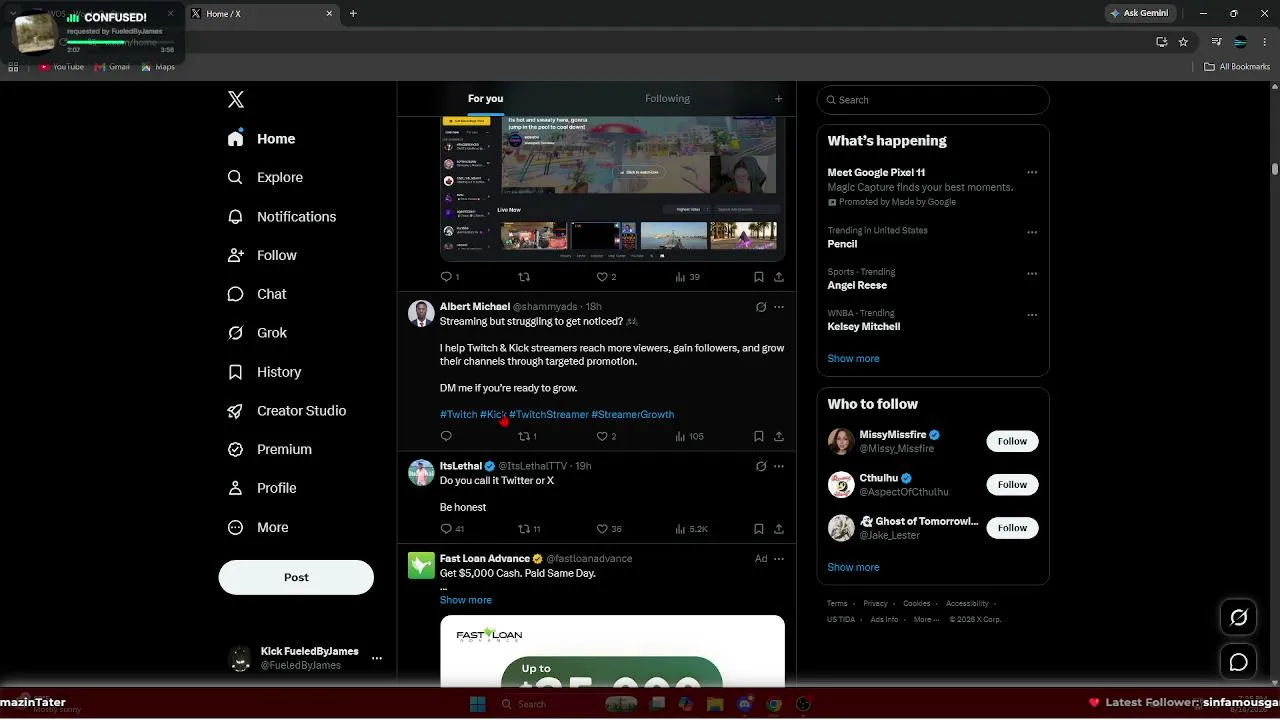Reply to Albert Michael's post
The height and width of the screenshot is (720, 1280).
(x=446, y=436)
